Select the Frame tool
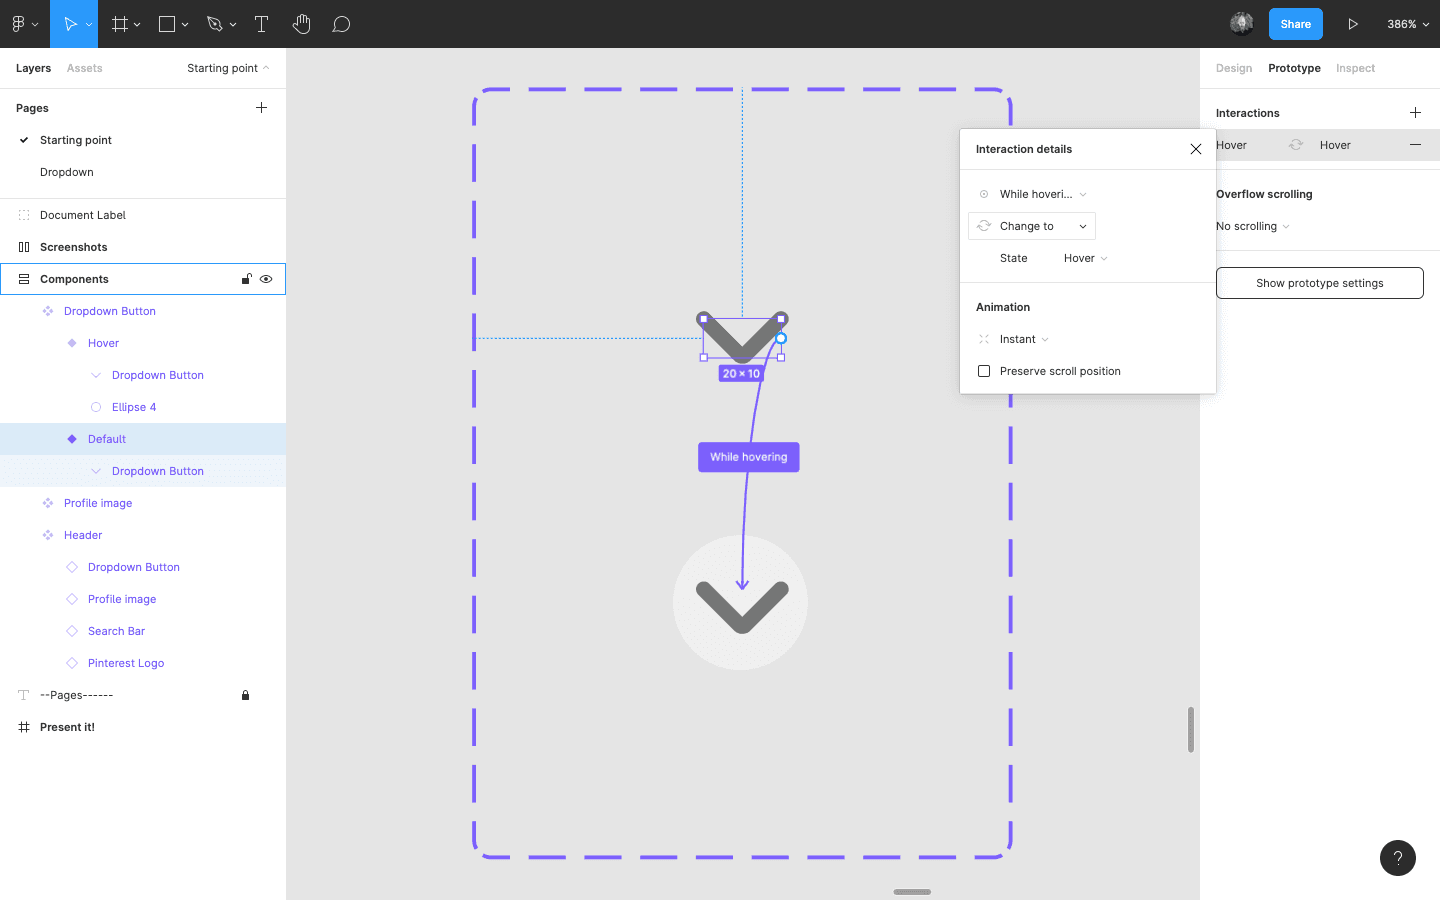This screenshot has height=900, width=1440. [120, 24]
